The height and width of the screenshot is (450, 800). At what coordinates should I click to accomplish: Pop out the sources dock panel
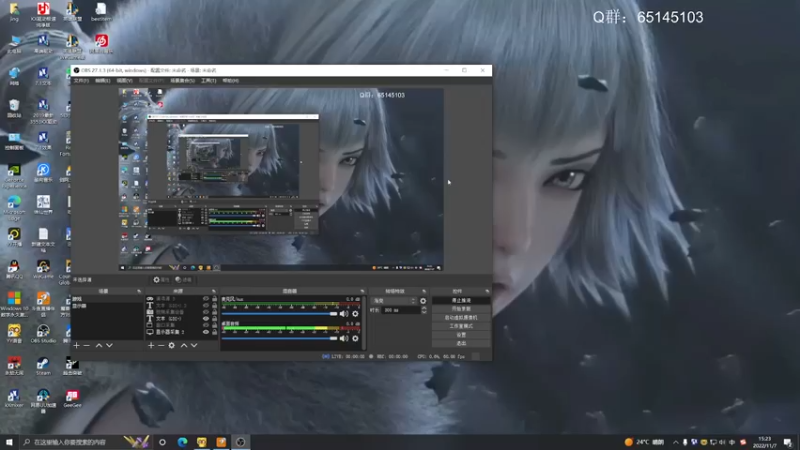(x=214, y=291)
